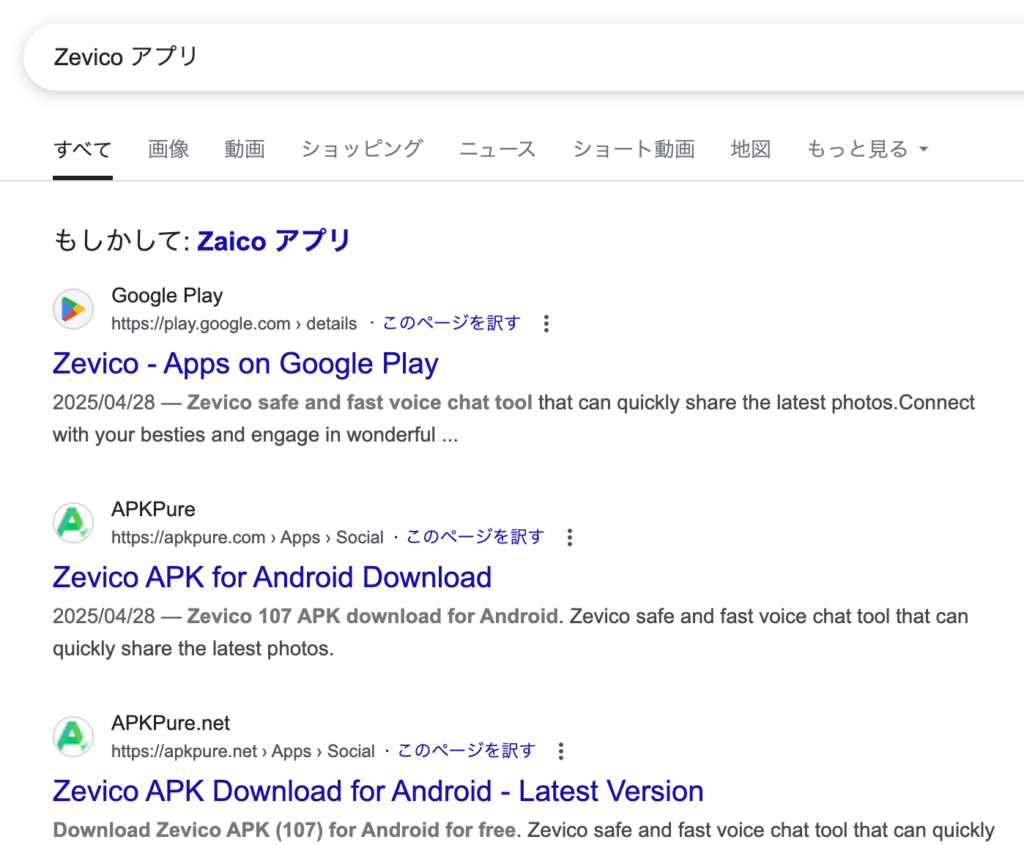Open three-dot menu for apkpure.com result
The width and height of the screenshot is (1024, 845).
click(569, 537)
